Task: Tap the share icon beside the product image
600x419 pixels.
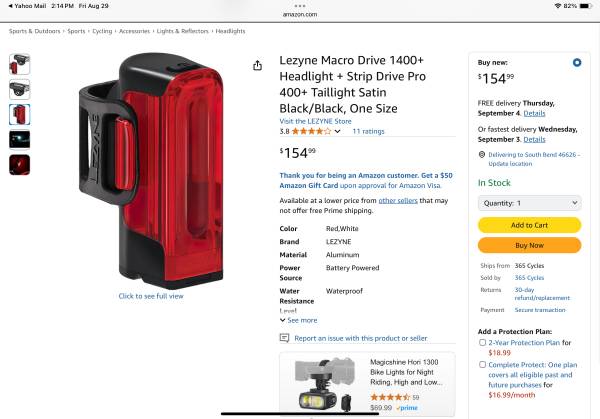Action: [258, 66]
